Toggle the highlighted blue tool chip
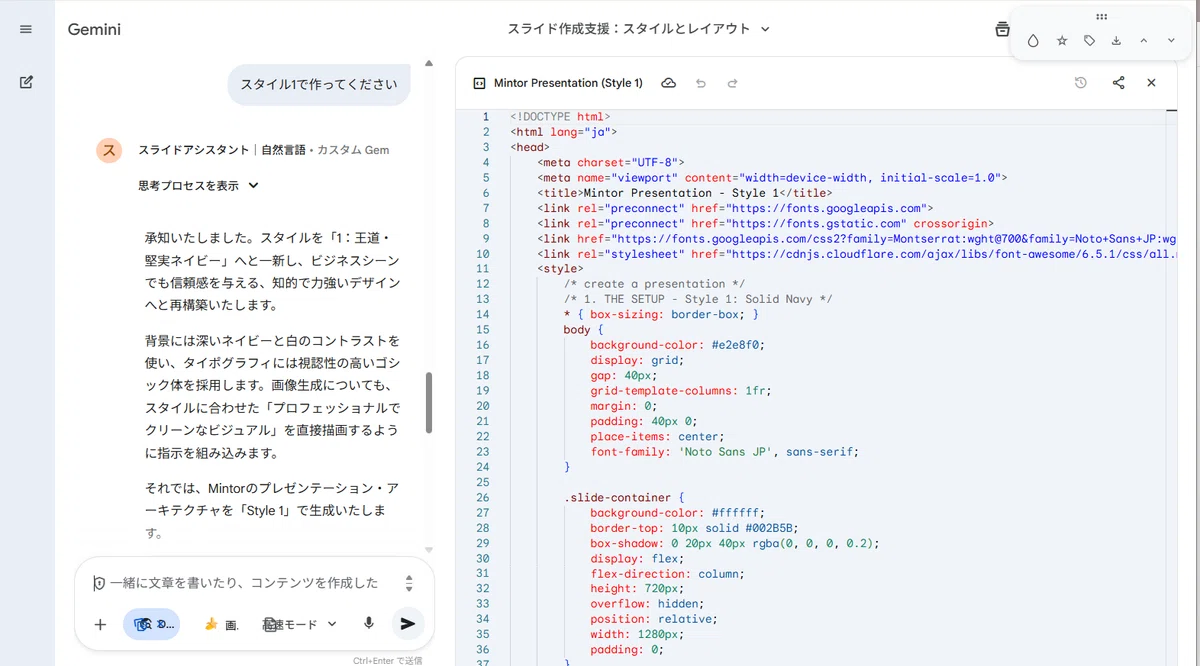Screen dimensions: 1200x666 pyautogui.click(x=152, y=624)
